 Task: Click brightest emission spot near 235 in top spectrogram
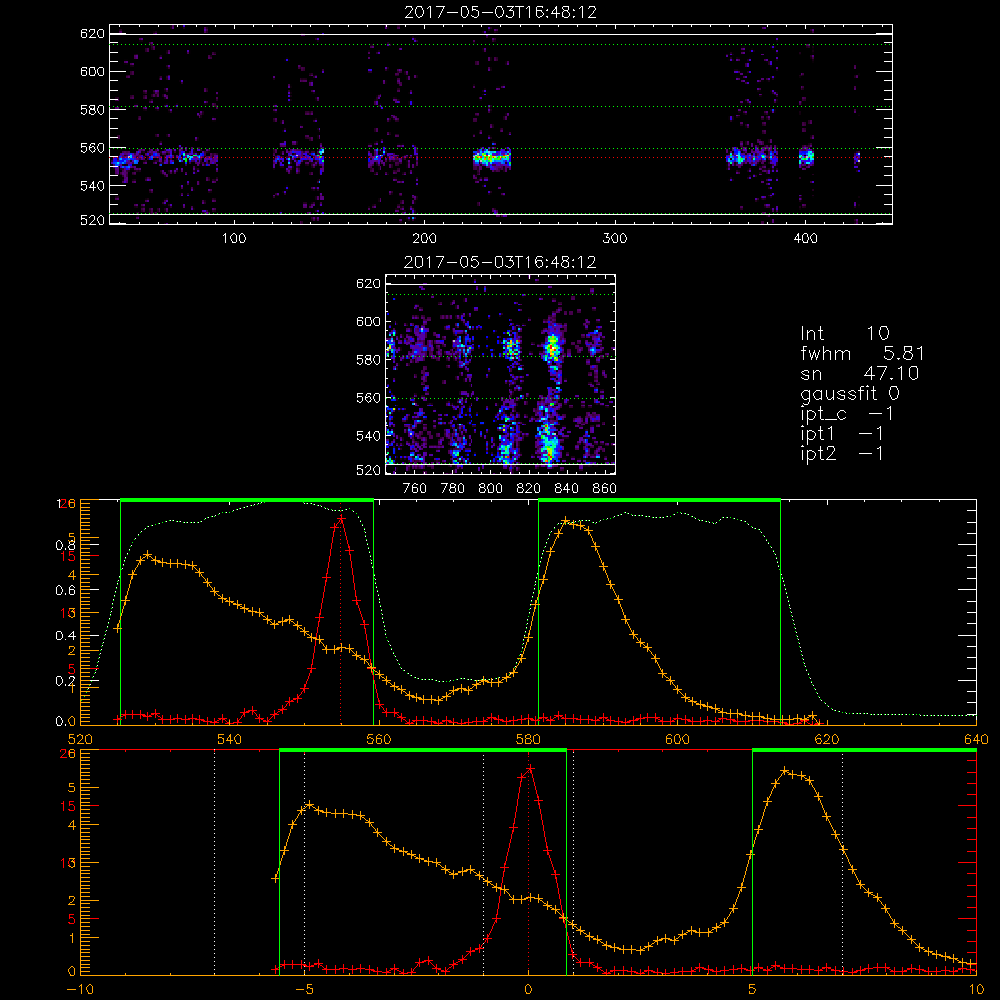(489, 157)
